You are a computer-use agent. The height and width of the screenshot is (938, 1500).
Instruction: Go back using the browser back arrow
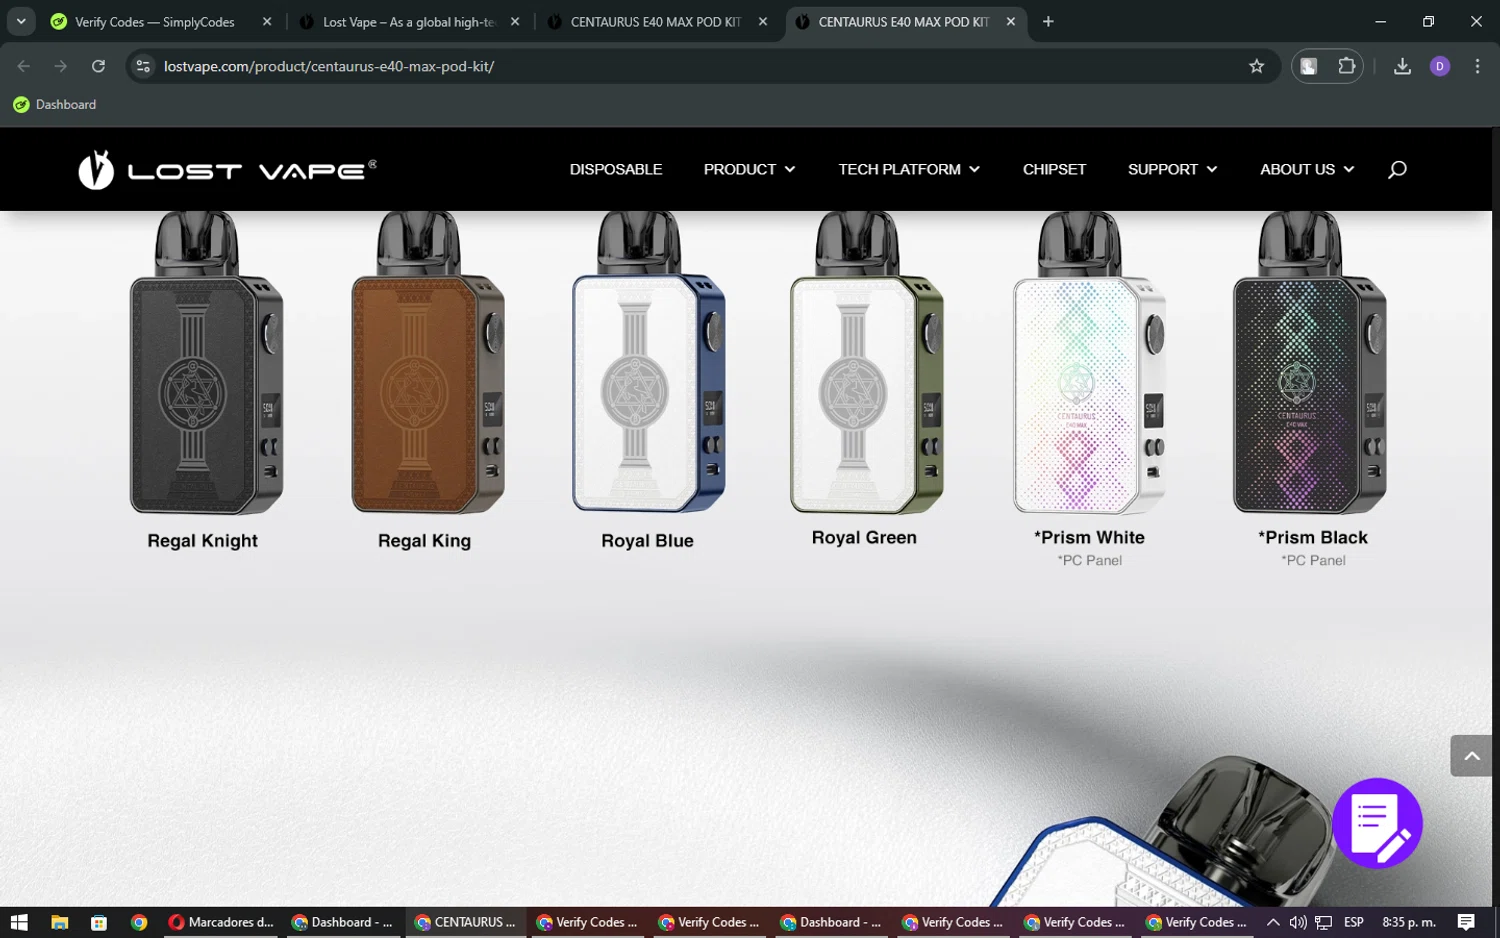[x=24, y=66]
